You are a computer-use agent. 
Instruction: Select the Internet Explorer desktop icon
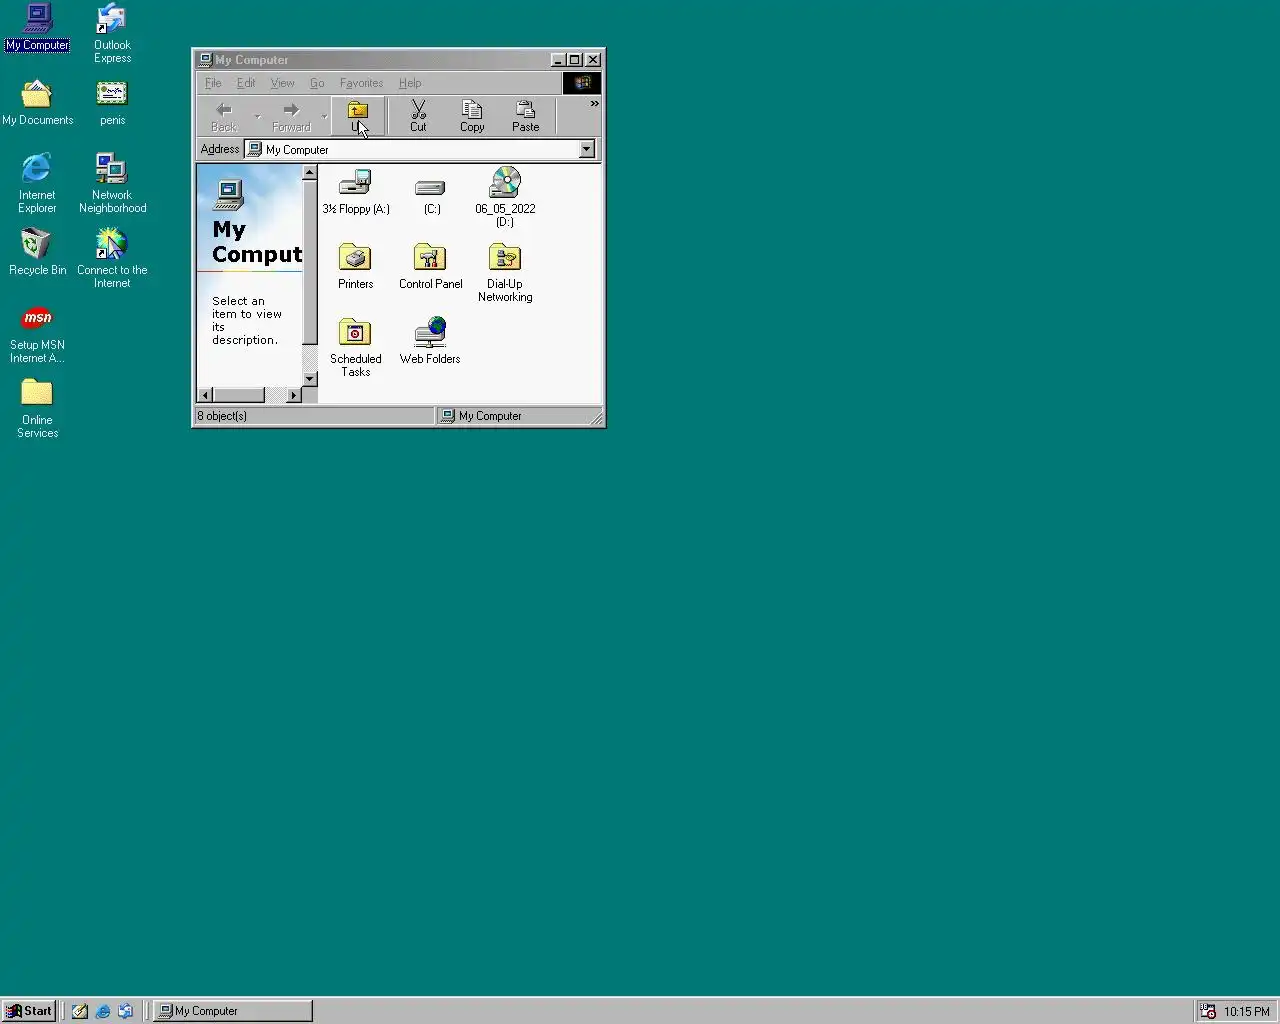[x=37, y=184]
